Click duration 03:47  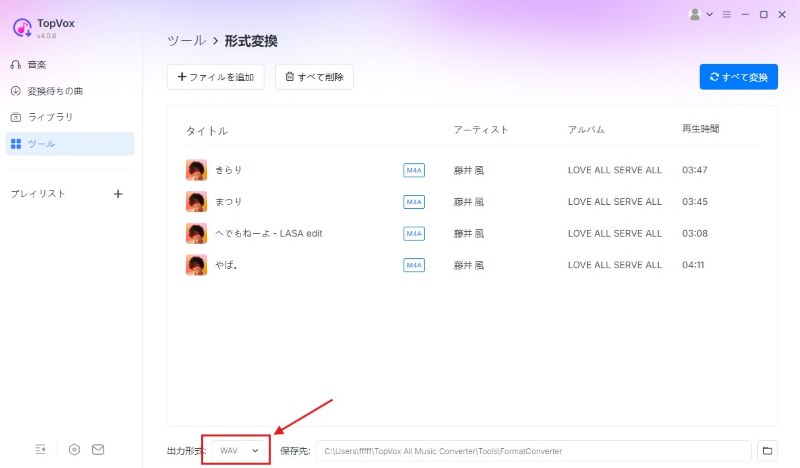coord(695,170)
